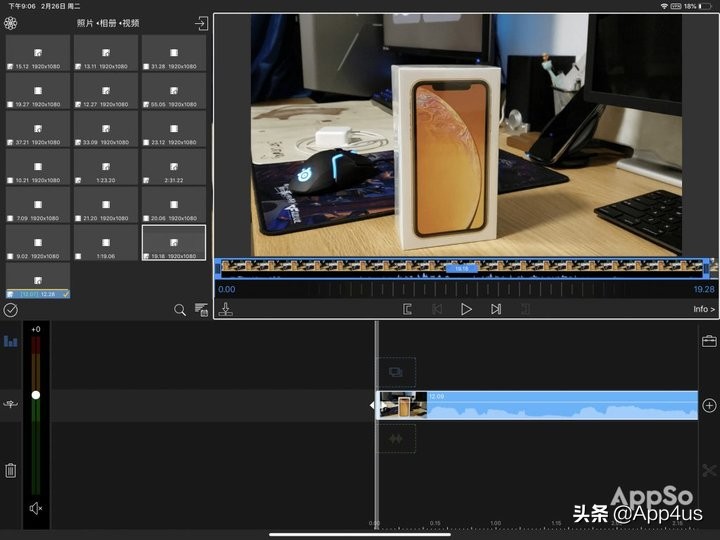Go to 照片 in the library breadcrumb

tap(84, 23)
